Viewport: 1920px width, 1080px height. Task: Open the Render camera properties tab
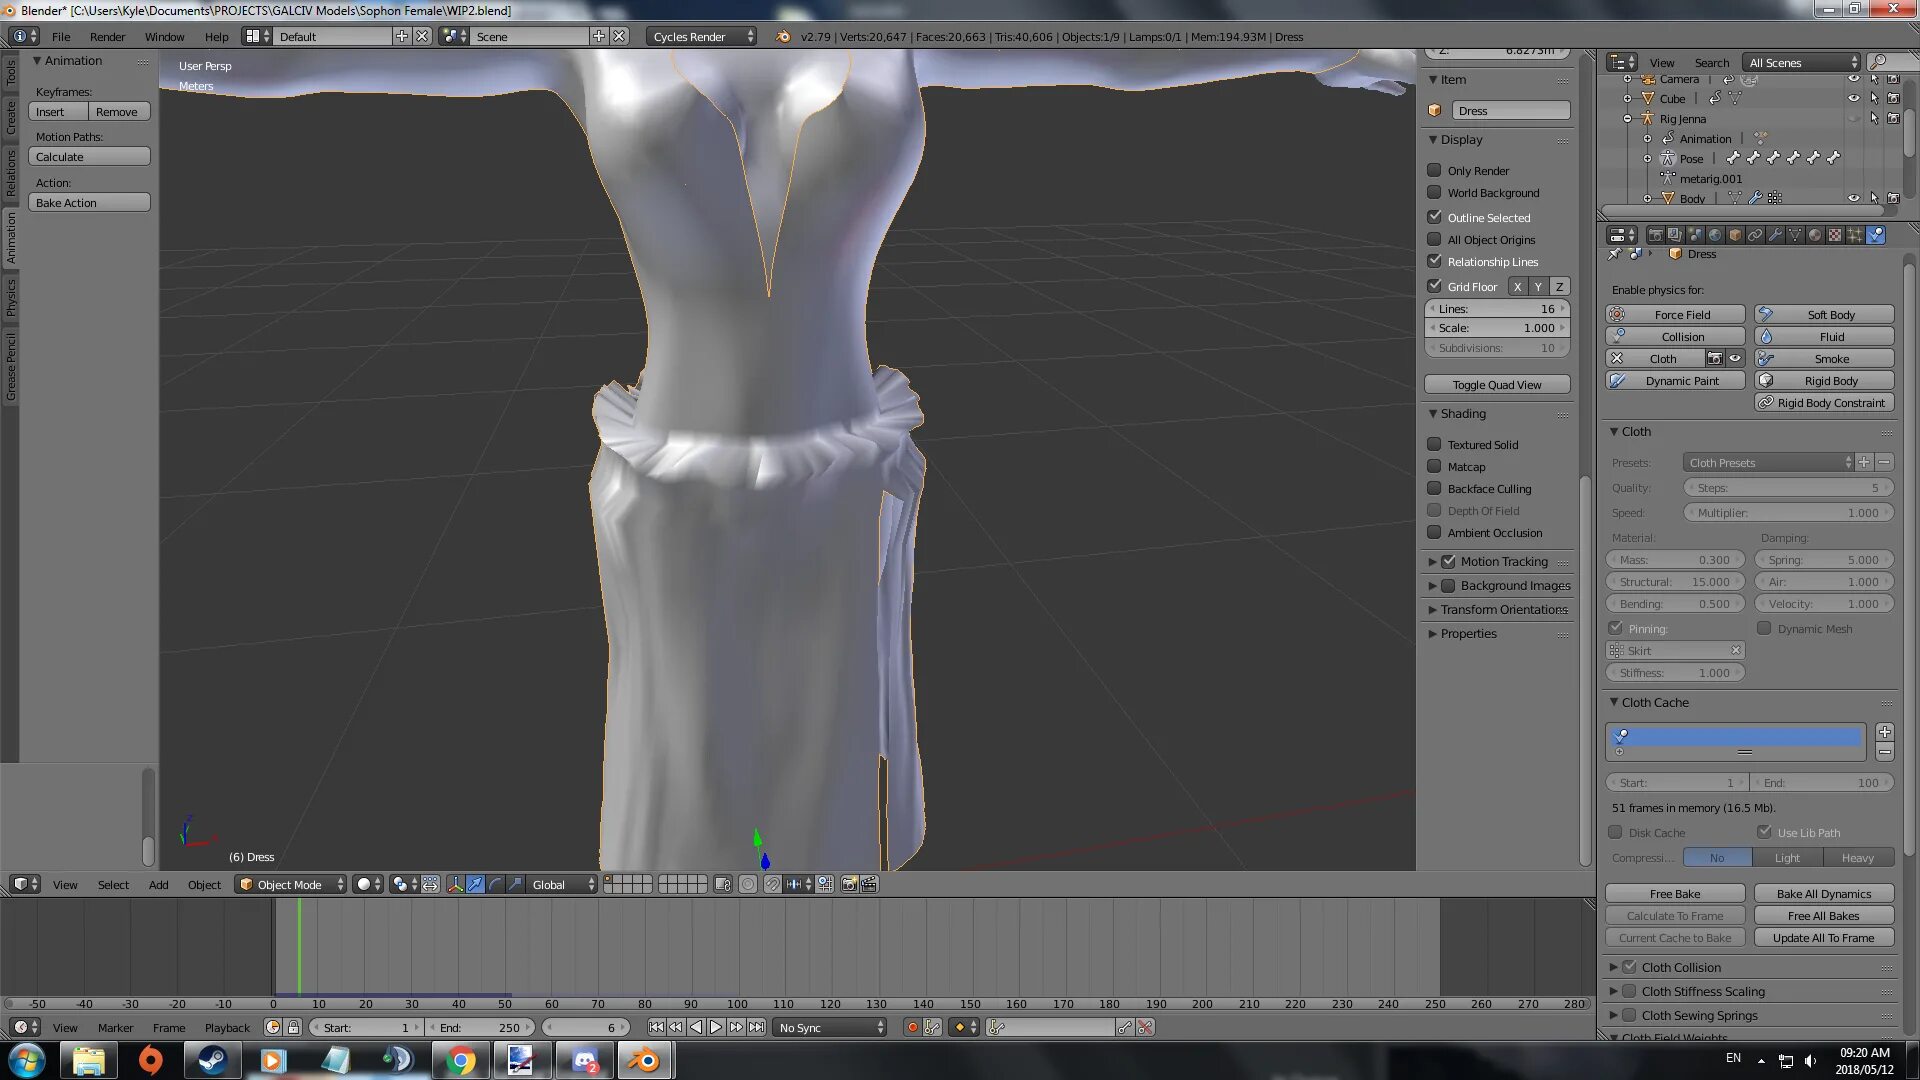(1656, 235)
